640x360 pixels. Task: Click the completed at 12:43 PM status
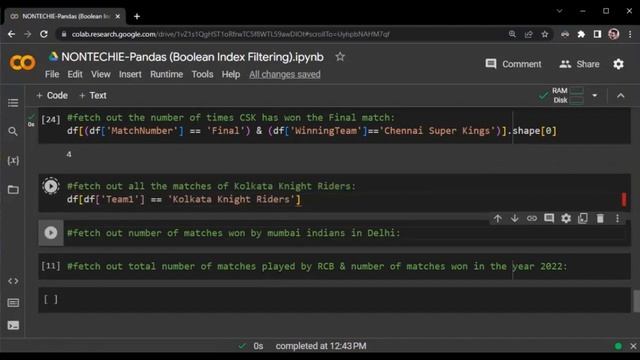click(321, 346)
